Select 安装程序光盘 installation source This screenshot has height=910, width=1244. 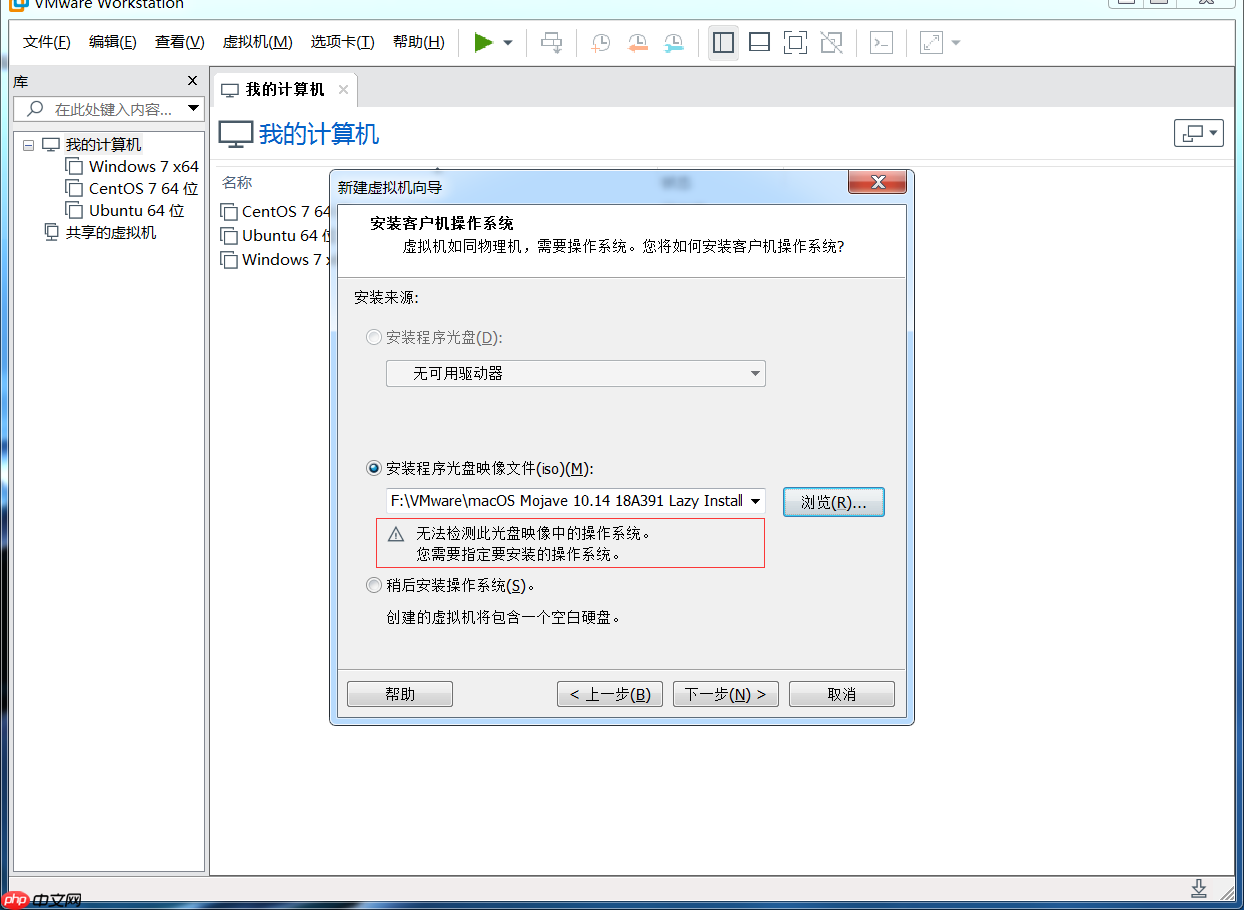tap(373, 337)
